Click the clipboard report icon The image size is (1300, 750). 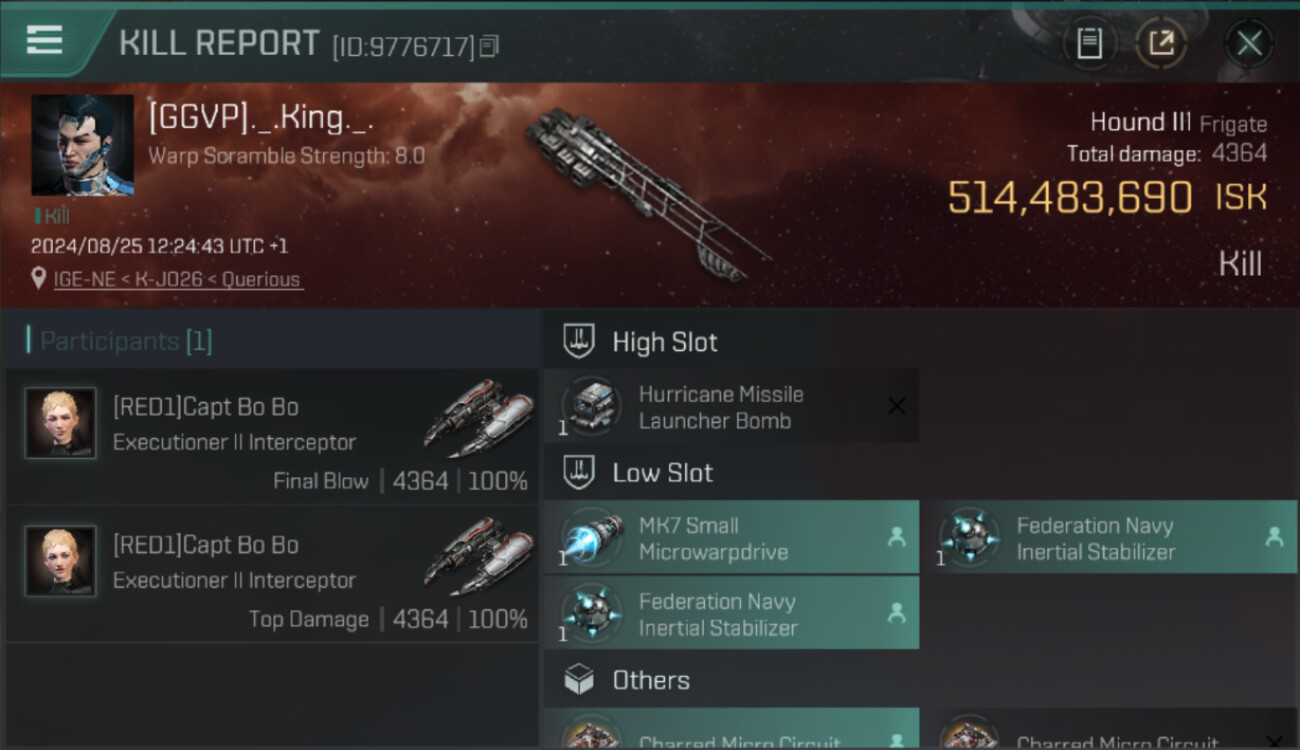tap(1089, 43)
